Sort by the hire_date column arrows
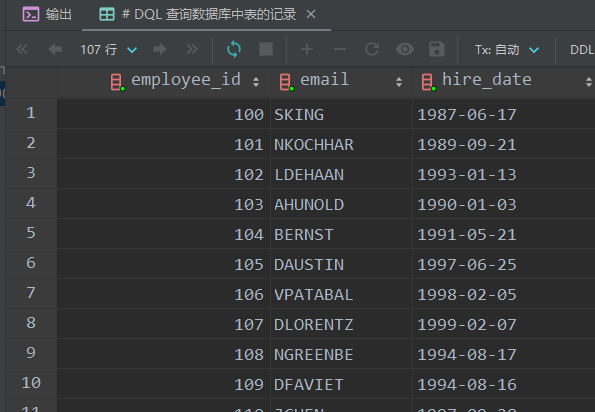This screenshot has width=595, height=412. coord(589,82)
